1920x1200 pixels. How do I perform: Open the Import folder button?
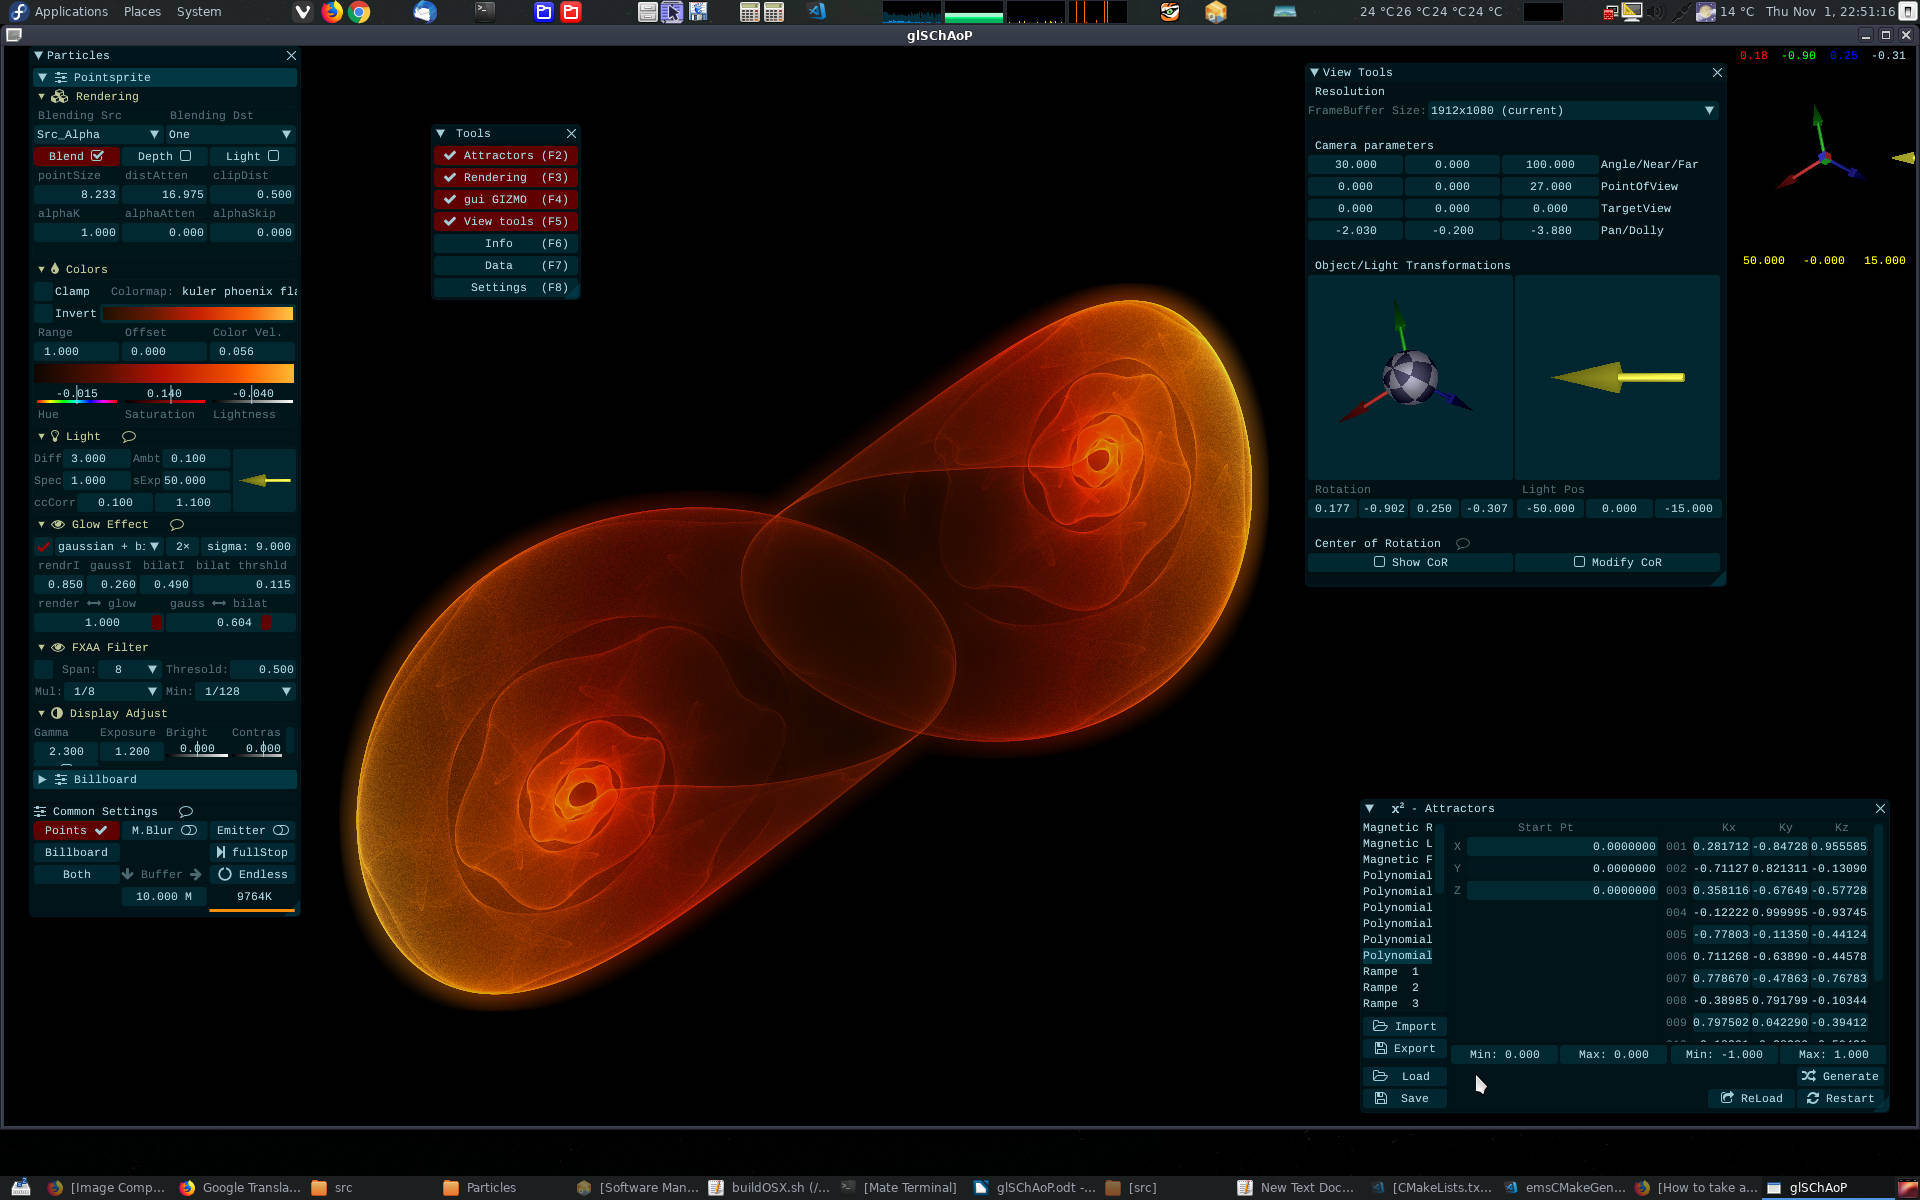point(1404,1026)
